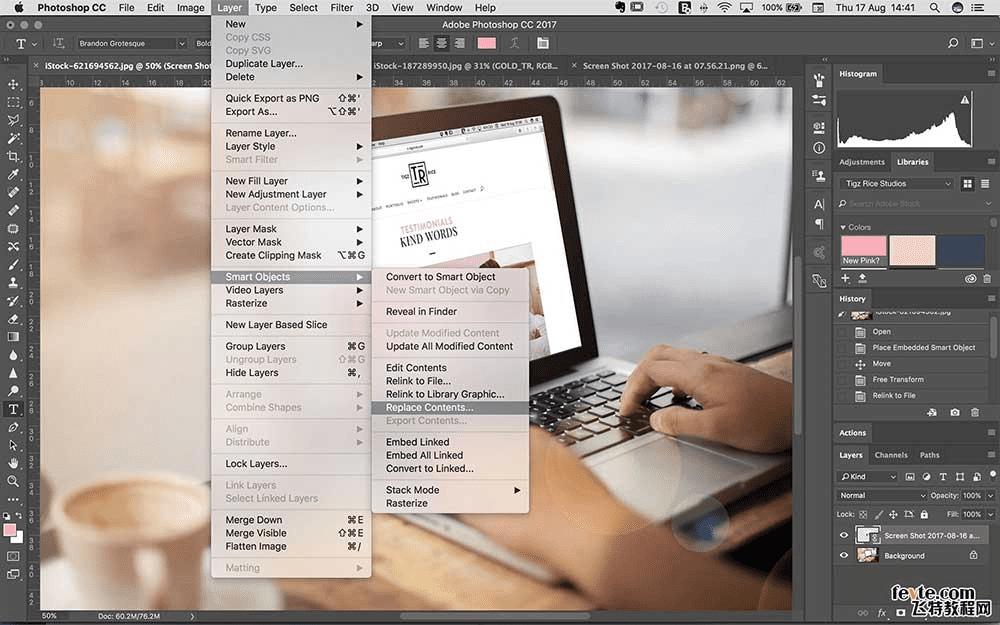Collapse the Colors section in Libraries
Screen dimensions: 1000x625
tap(843, 228)
